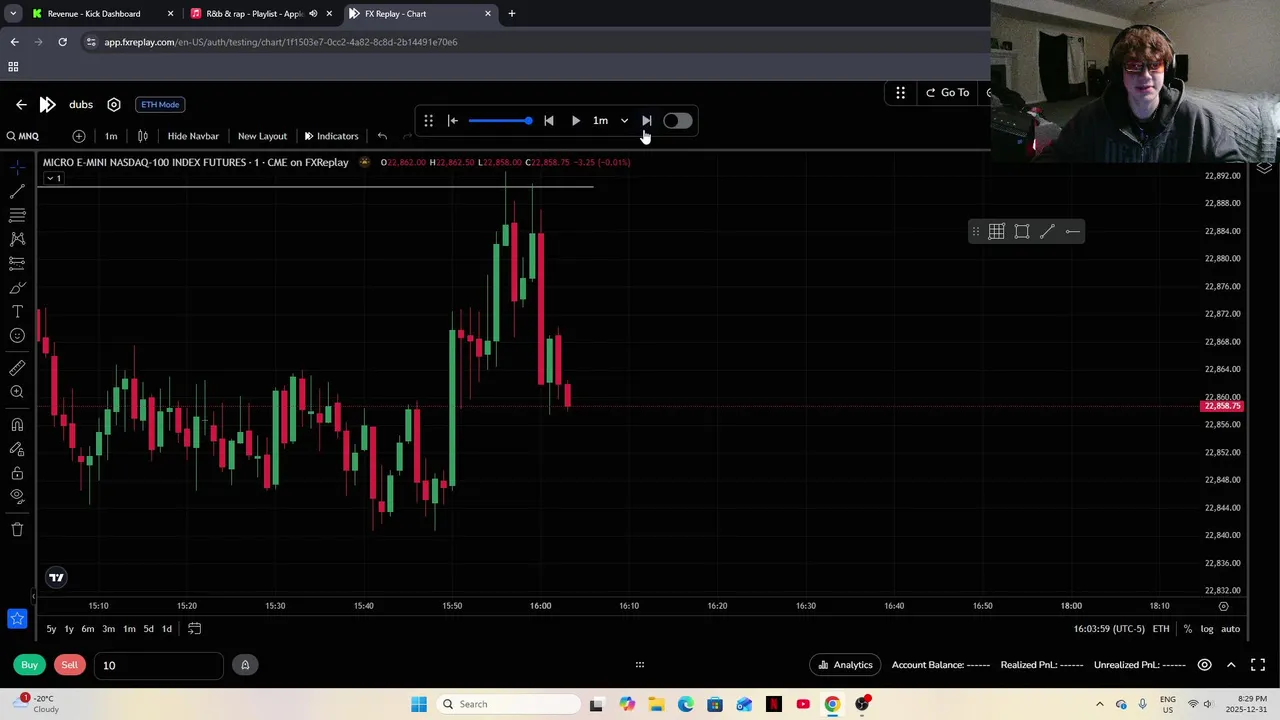Set chart range to 5y
The height and width of the screenshot is (720, 1280).
pyautogui.click(x=51, y=629)
